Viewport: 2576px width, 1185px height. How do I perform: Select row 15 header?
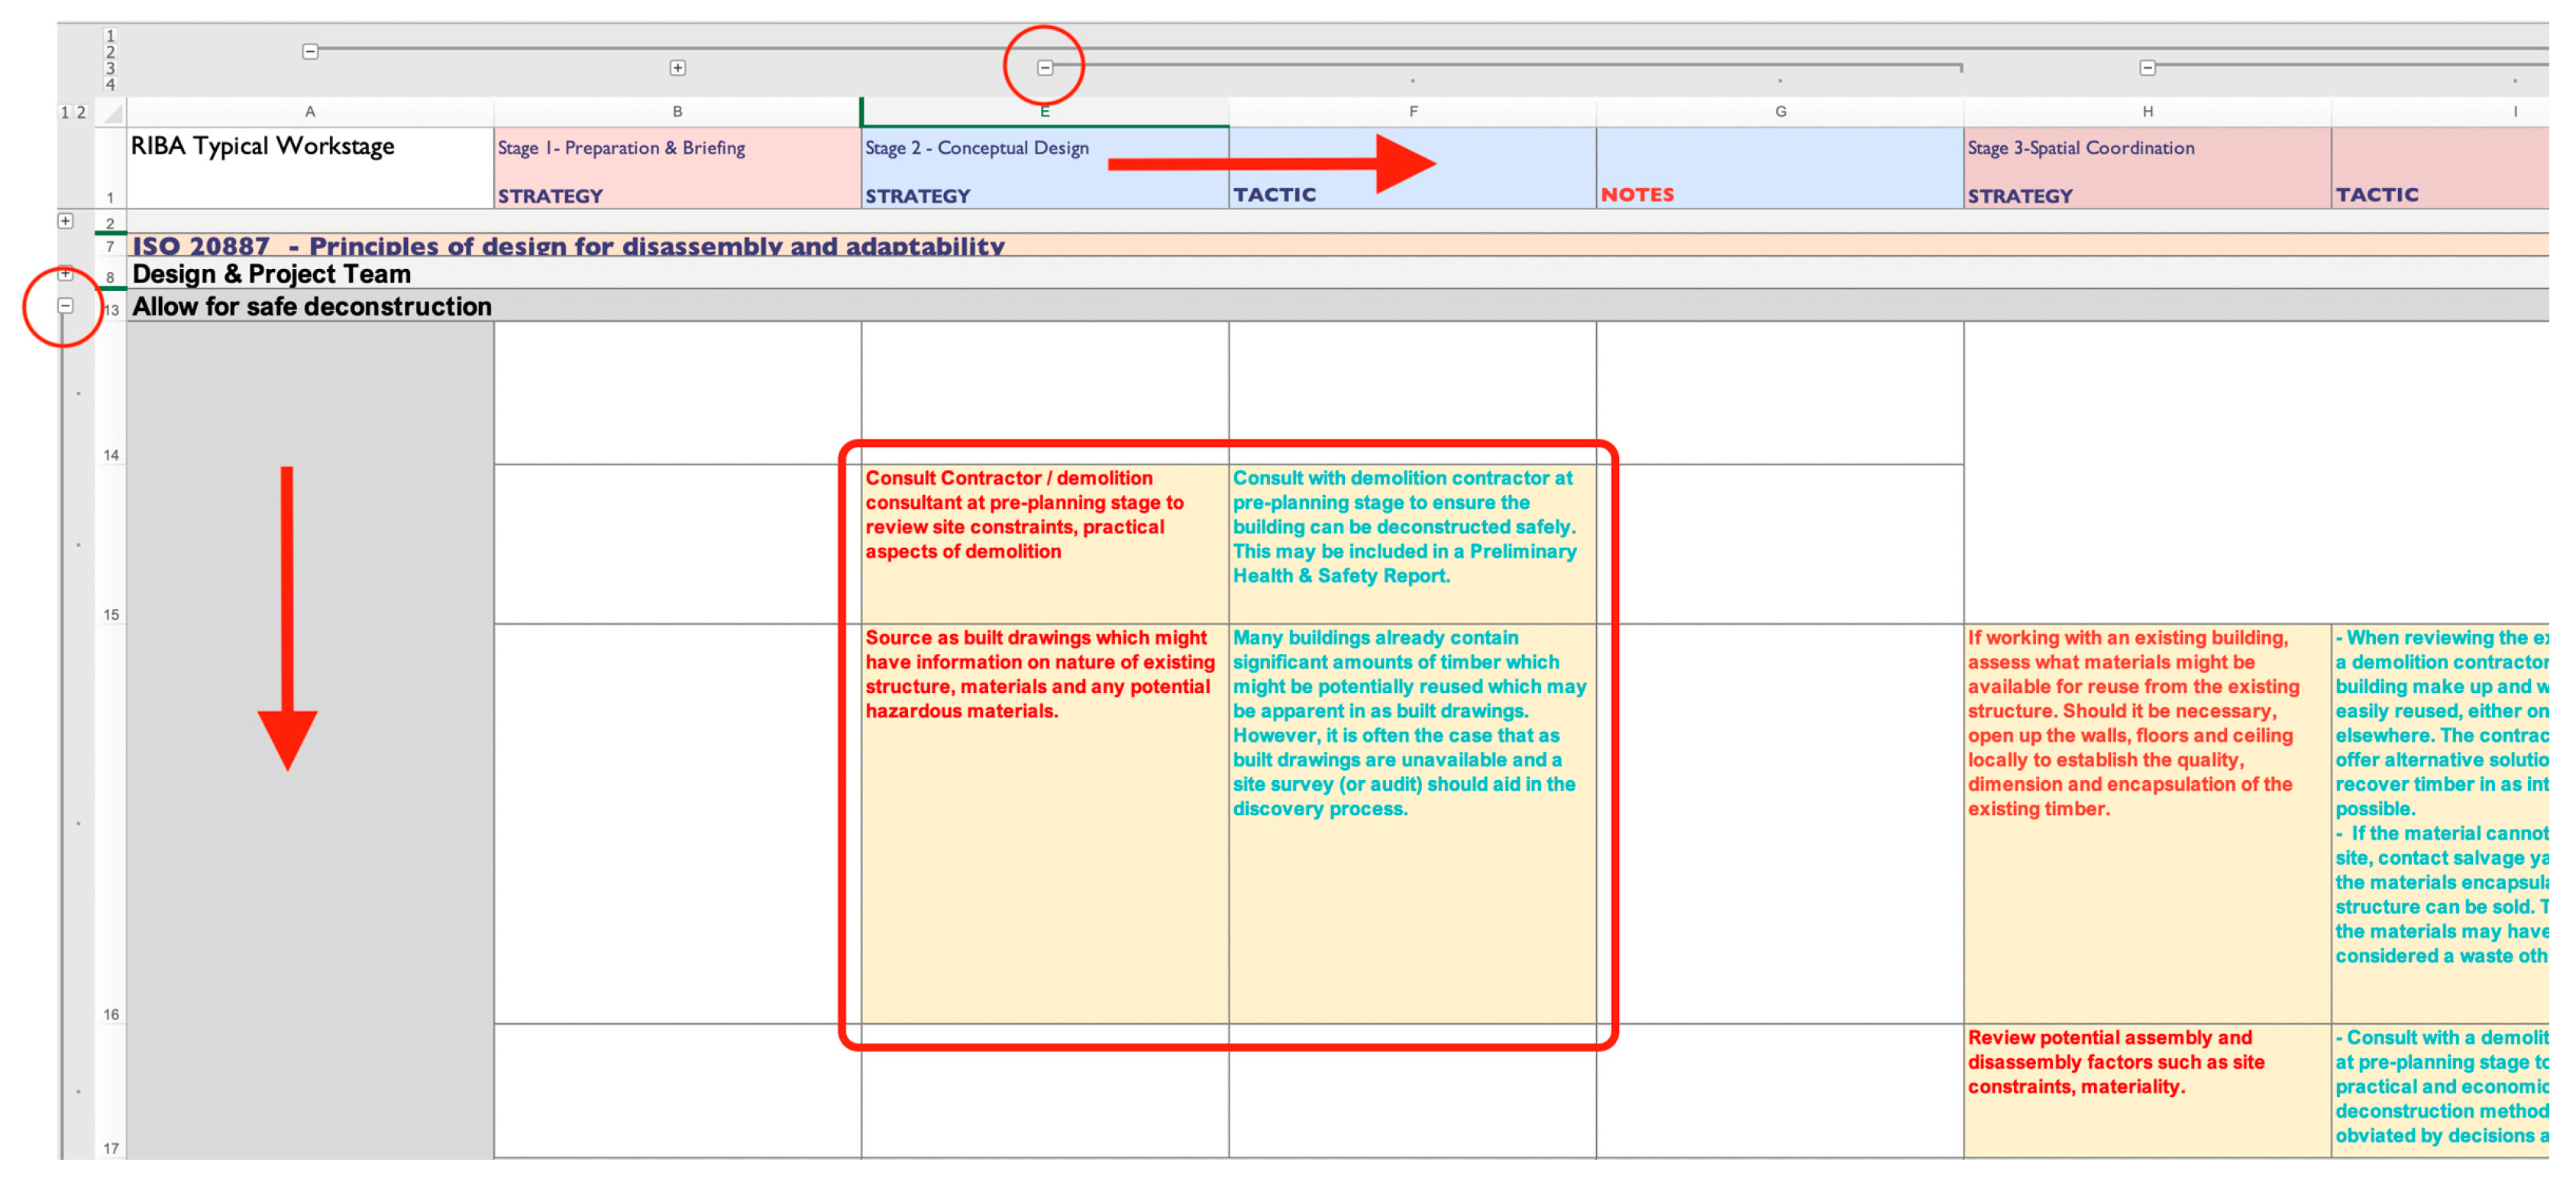(x=110, y=545)
